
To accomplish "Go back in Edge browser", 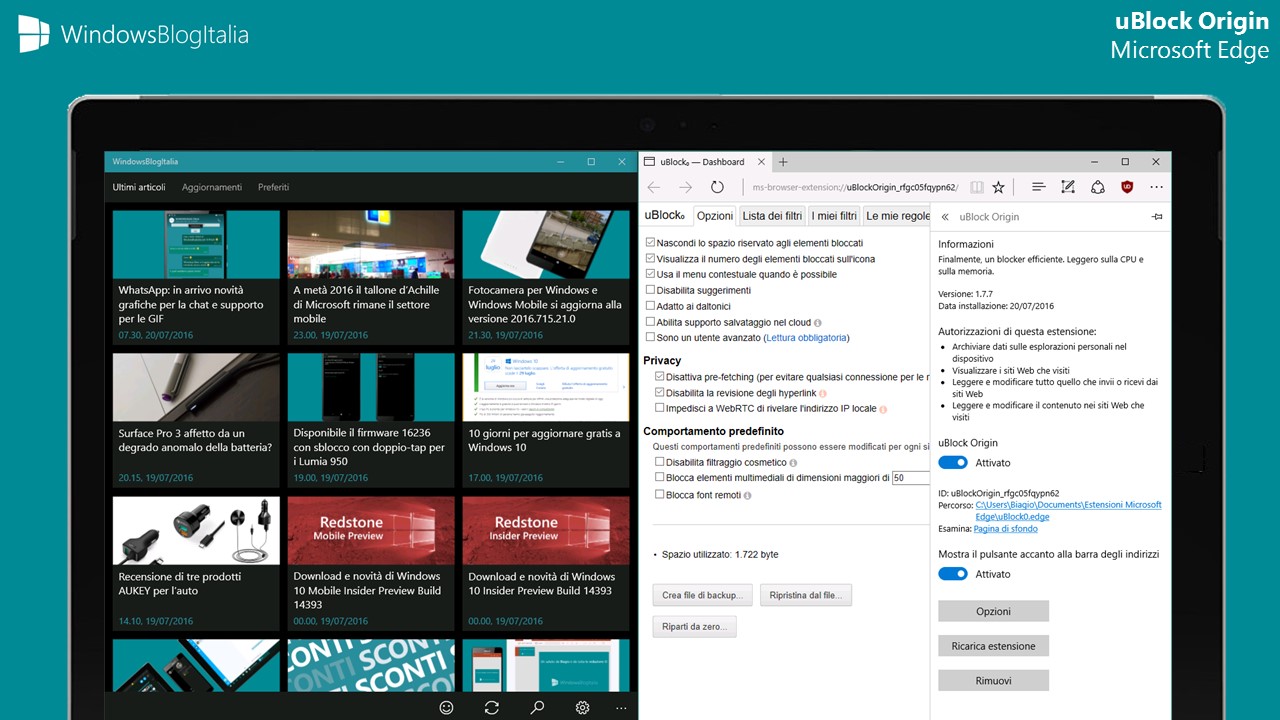I will tap(654, 187).
